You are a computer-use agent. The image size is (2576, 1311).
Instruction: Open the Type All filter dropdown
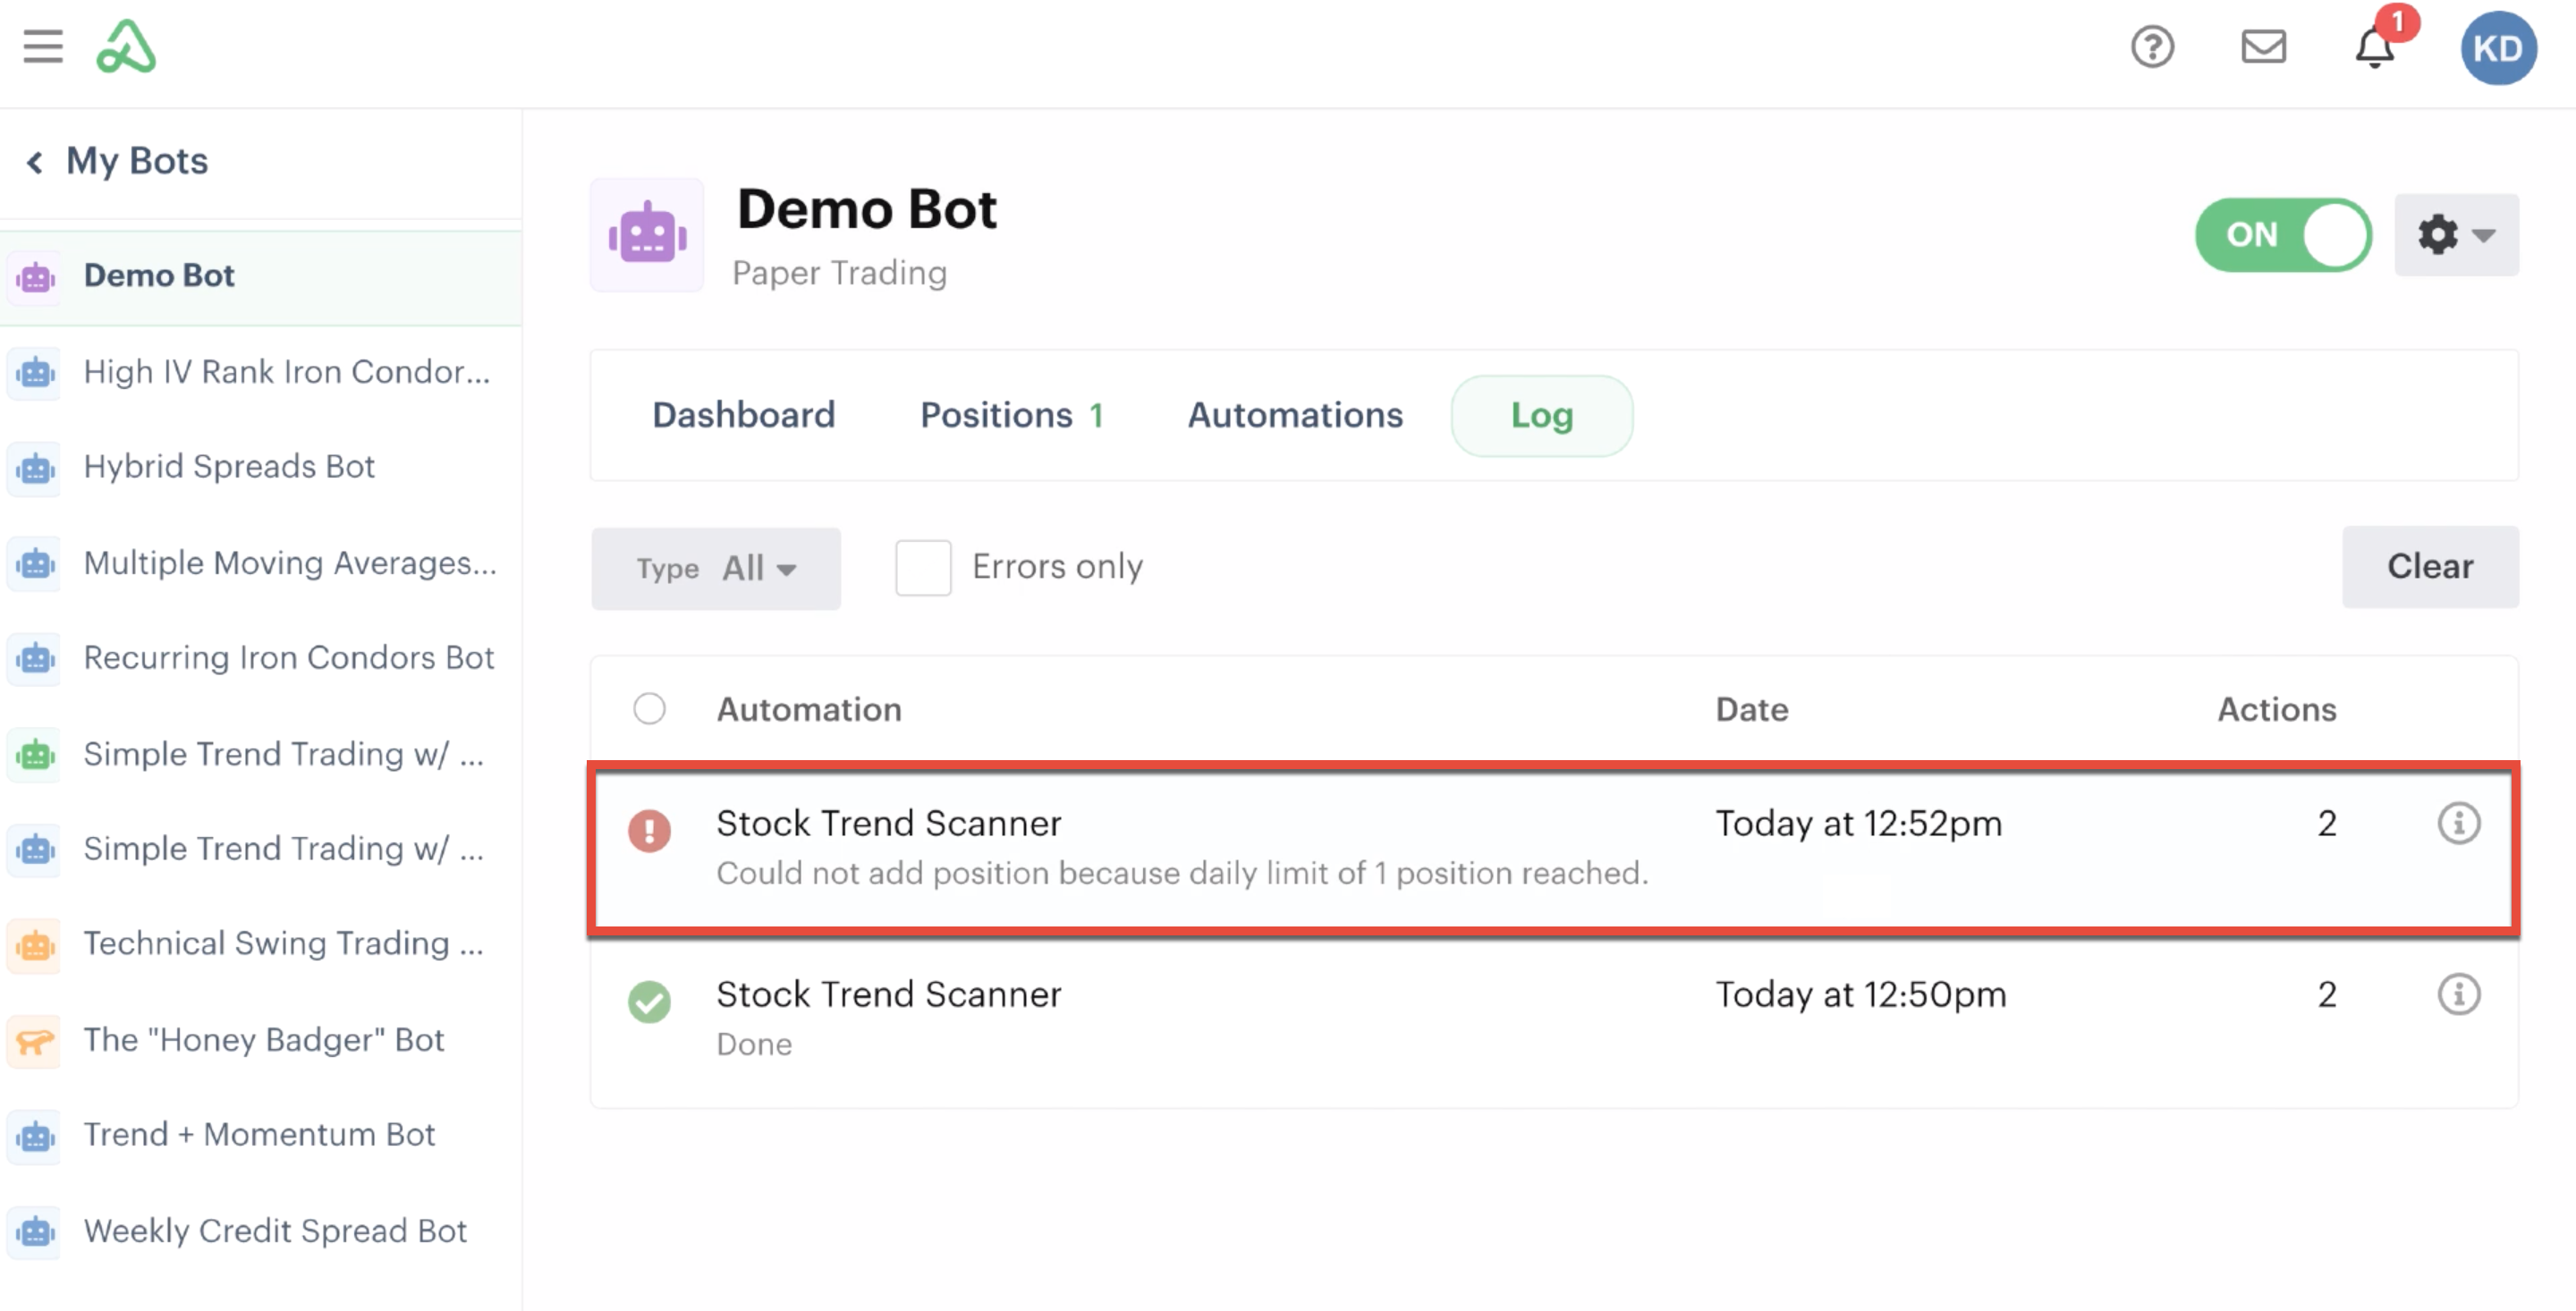pos(716,569)
